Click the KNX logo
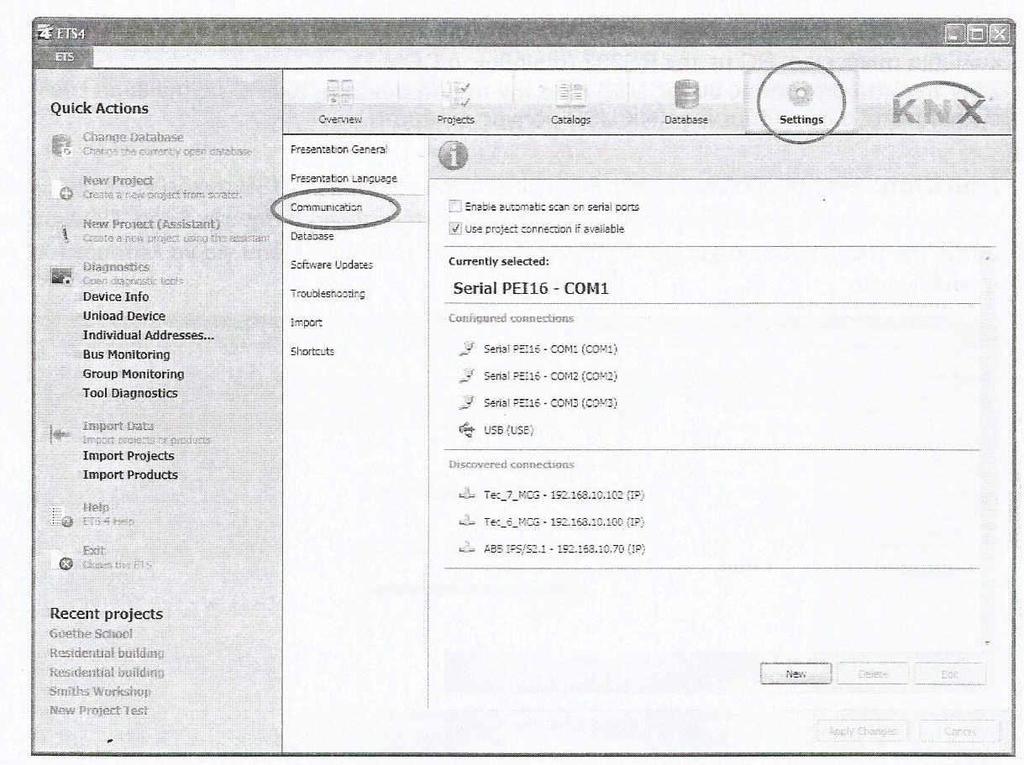This screenshot has height=765, width=1024. click(938, 103)
